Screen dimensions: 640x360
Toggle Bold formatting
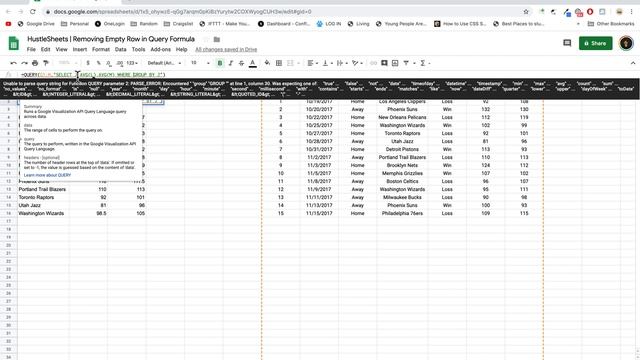[220, 63]
